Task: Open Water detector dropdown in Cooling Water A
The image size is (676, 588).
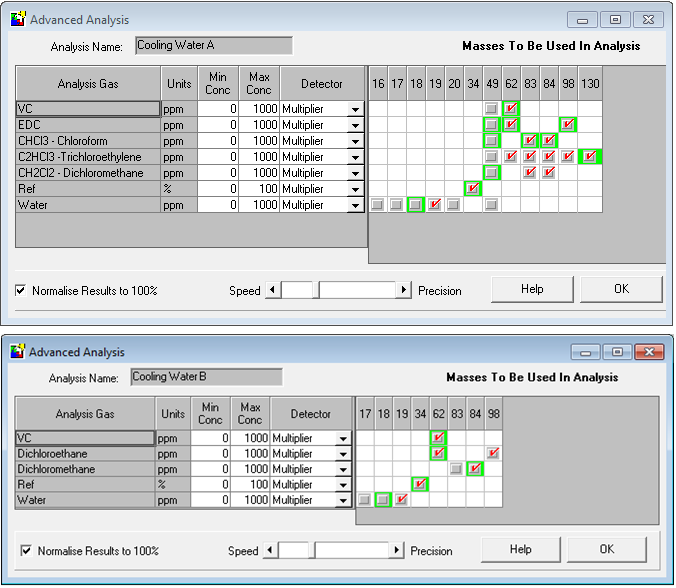Action: pos(355,205)
